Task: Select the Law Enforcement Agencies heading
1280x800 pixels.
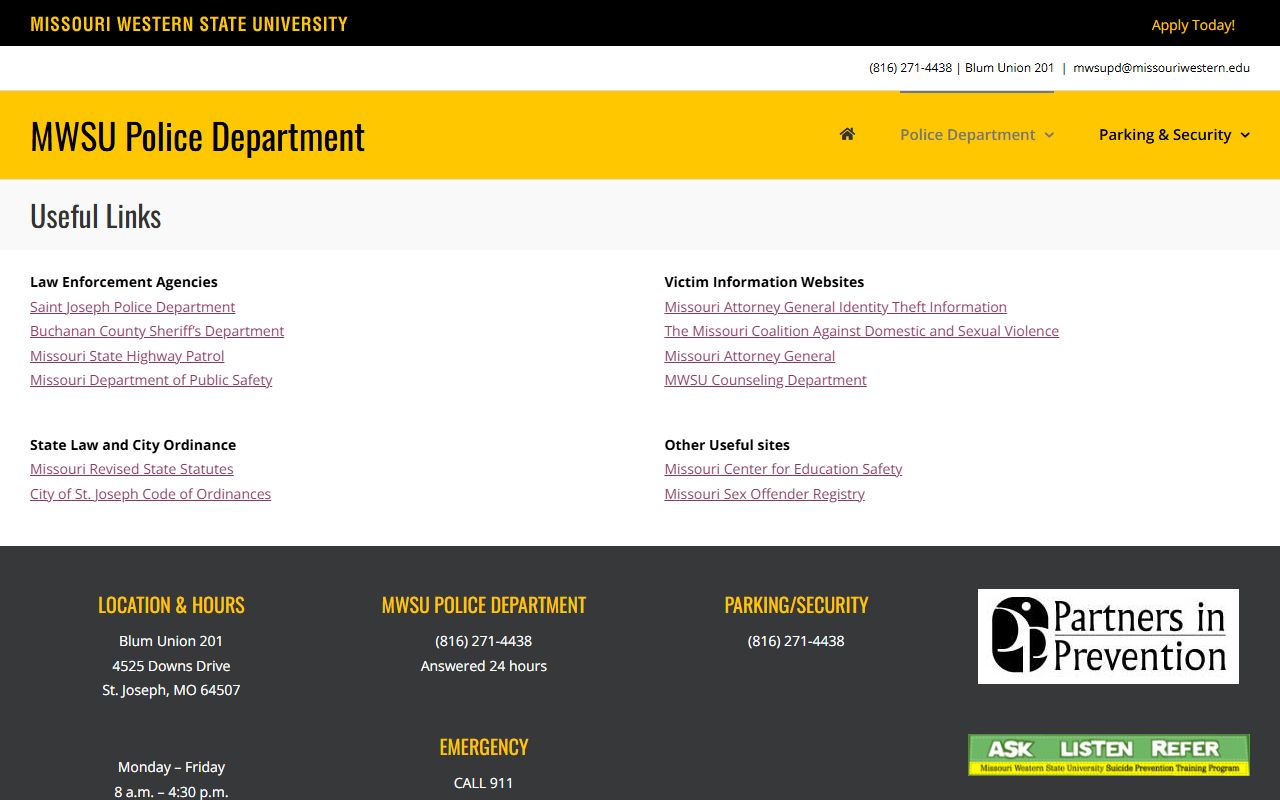Action: [124, 282]
